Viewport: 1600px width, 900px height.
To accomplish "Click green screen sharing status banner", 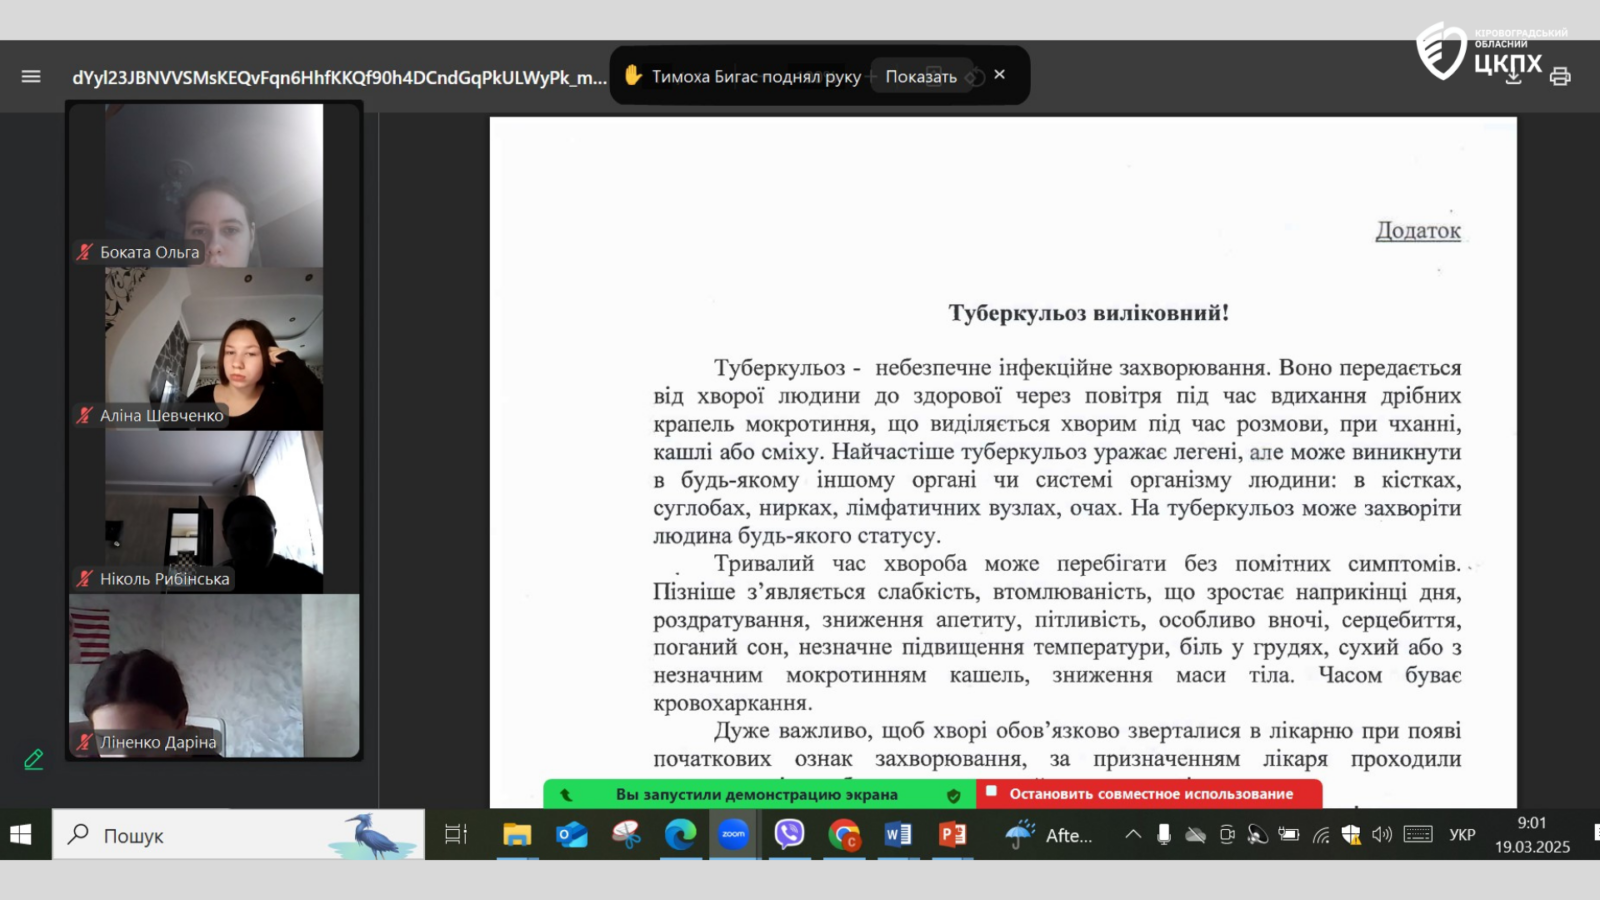I will (x=756, y=794).
